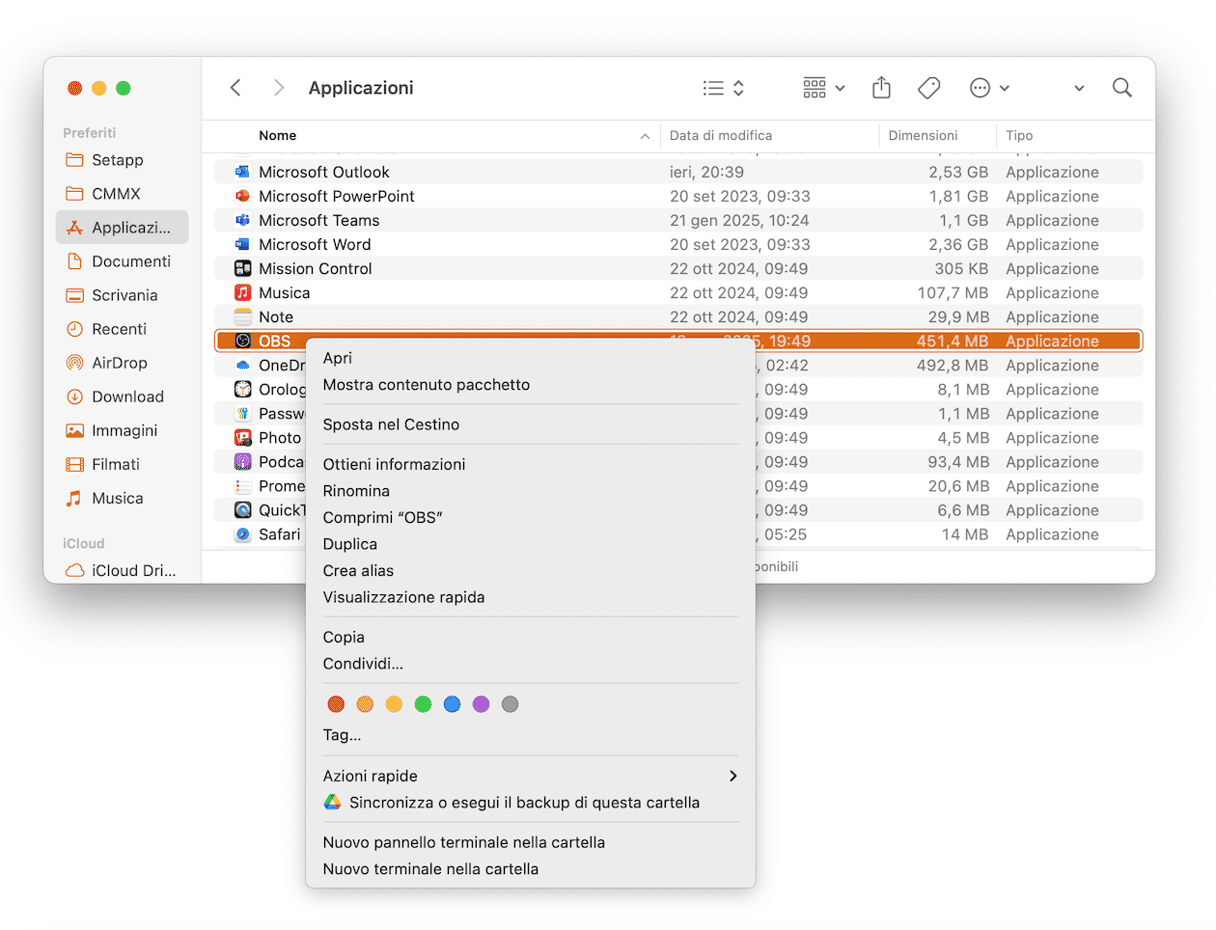Open the ellipsis actions menu

(989, 88)
